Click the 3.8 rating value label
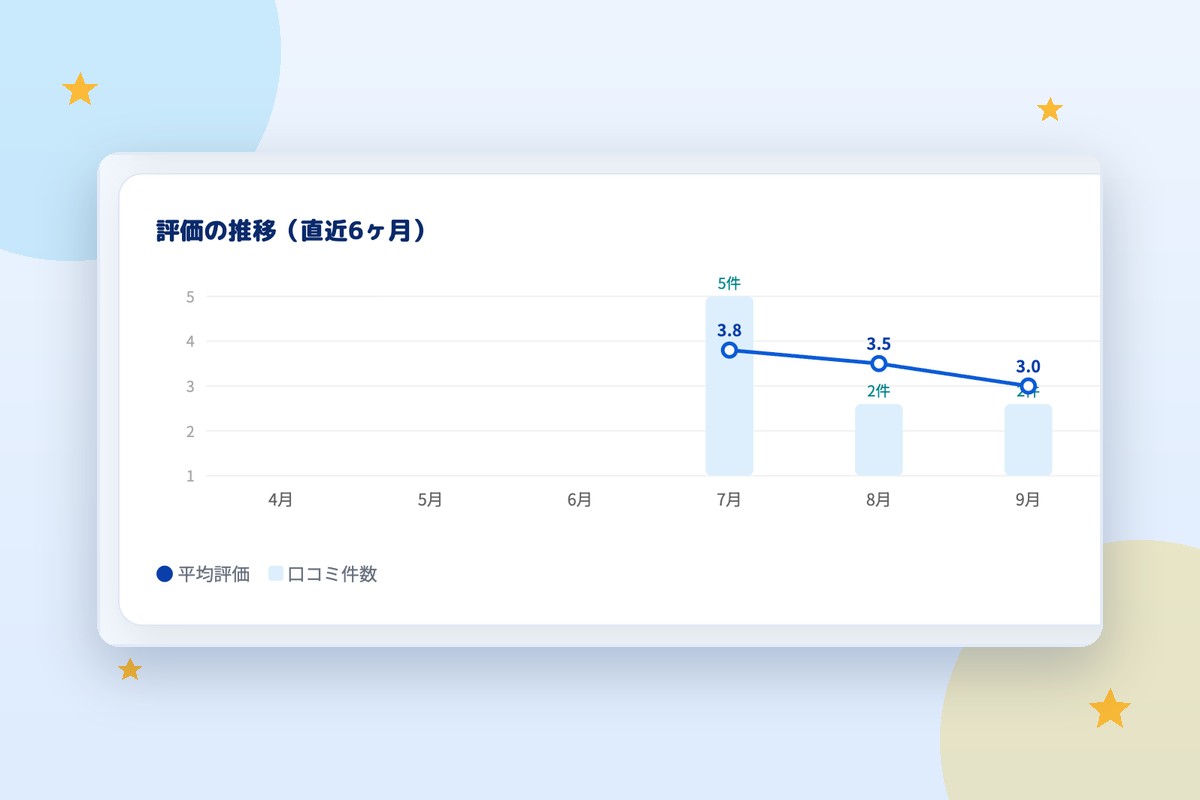Viewport: 1200px width, 800px height. (x=729, y=329)
